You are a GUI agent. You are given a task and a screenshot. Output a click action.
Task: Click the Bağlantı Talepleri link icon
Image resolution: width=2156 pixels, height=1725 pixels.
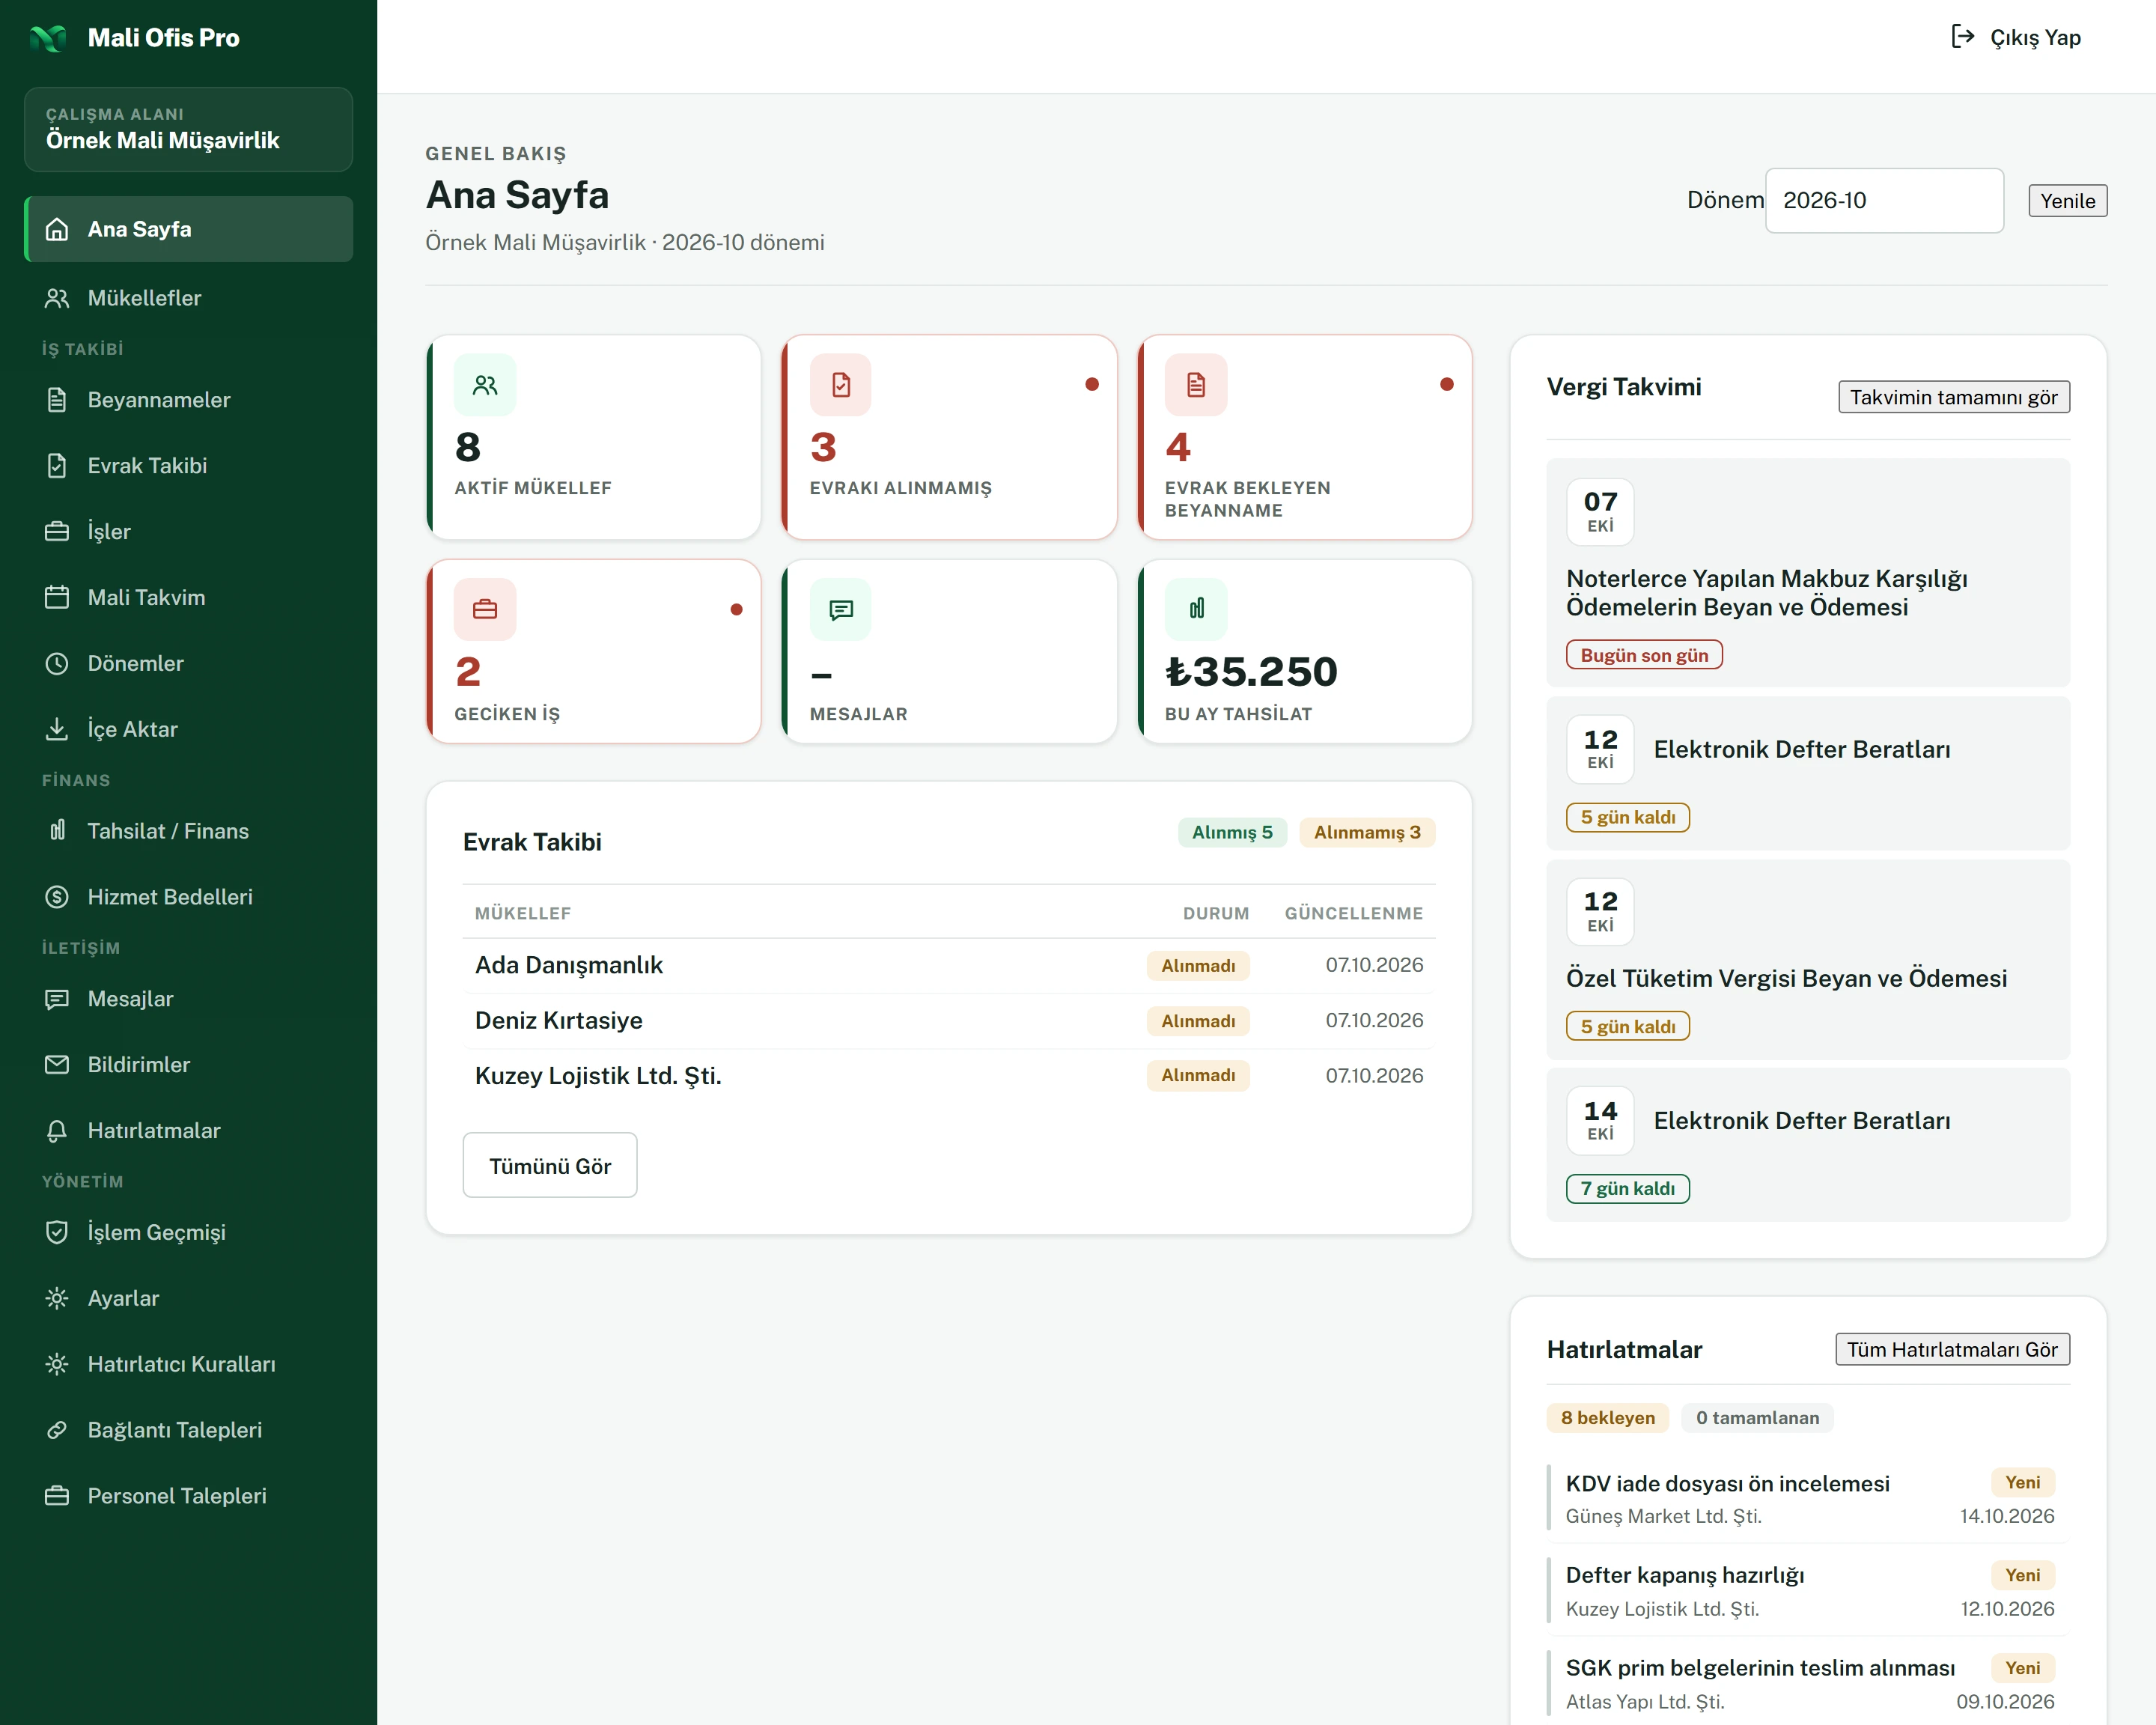tap(57, 1430)
